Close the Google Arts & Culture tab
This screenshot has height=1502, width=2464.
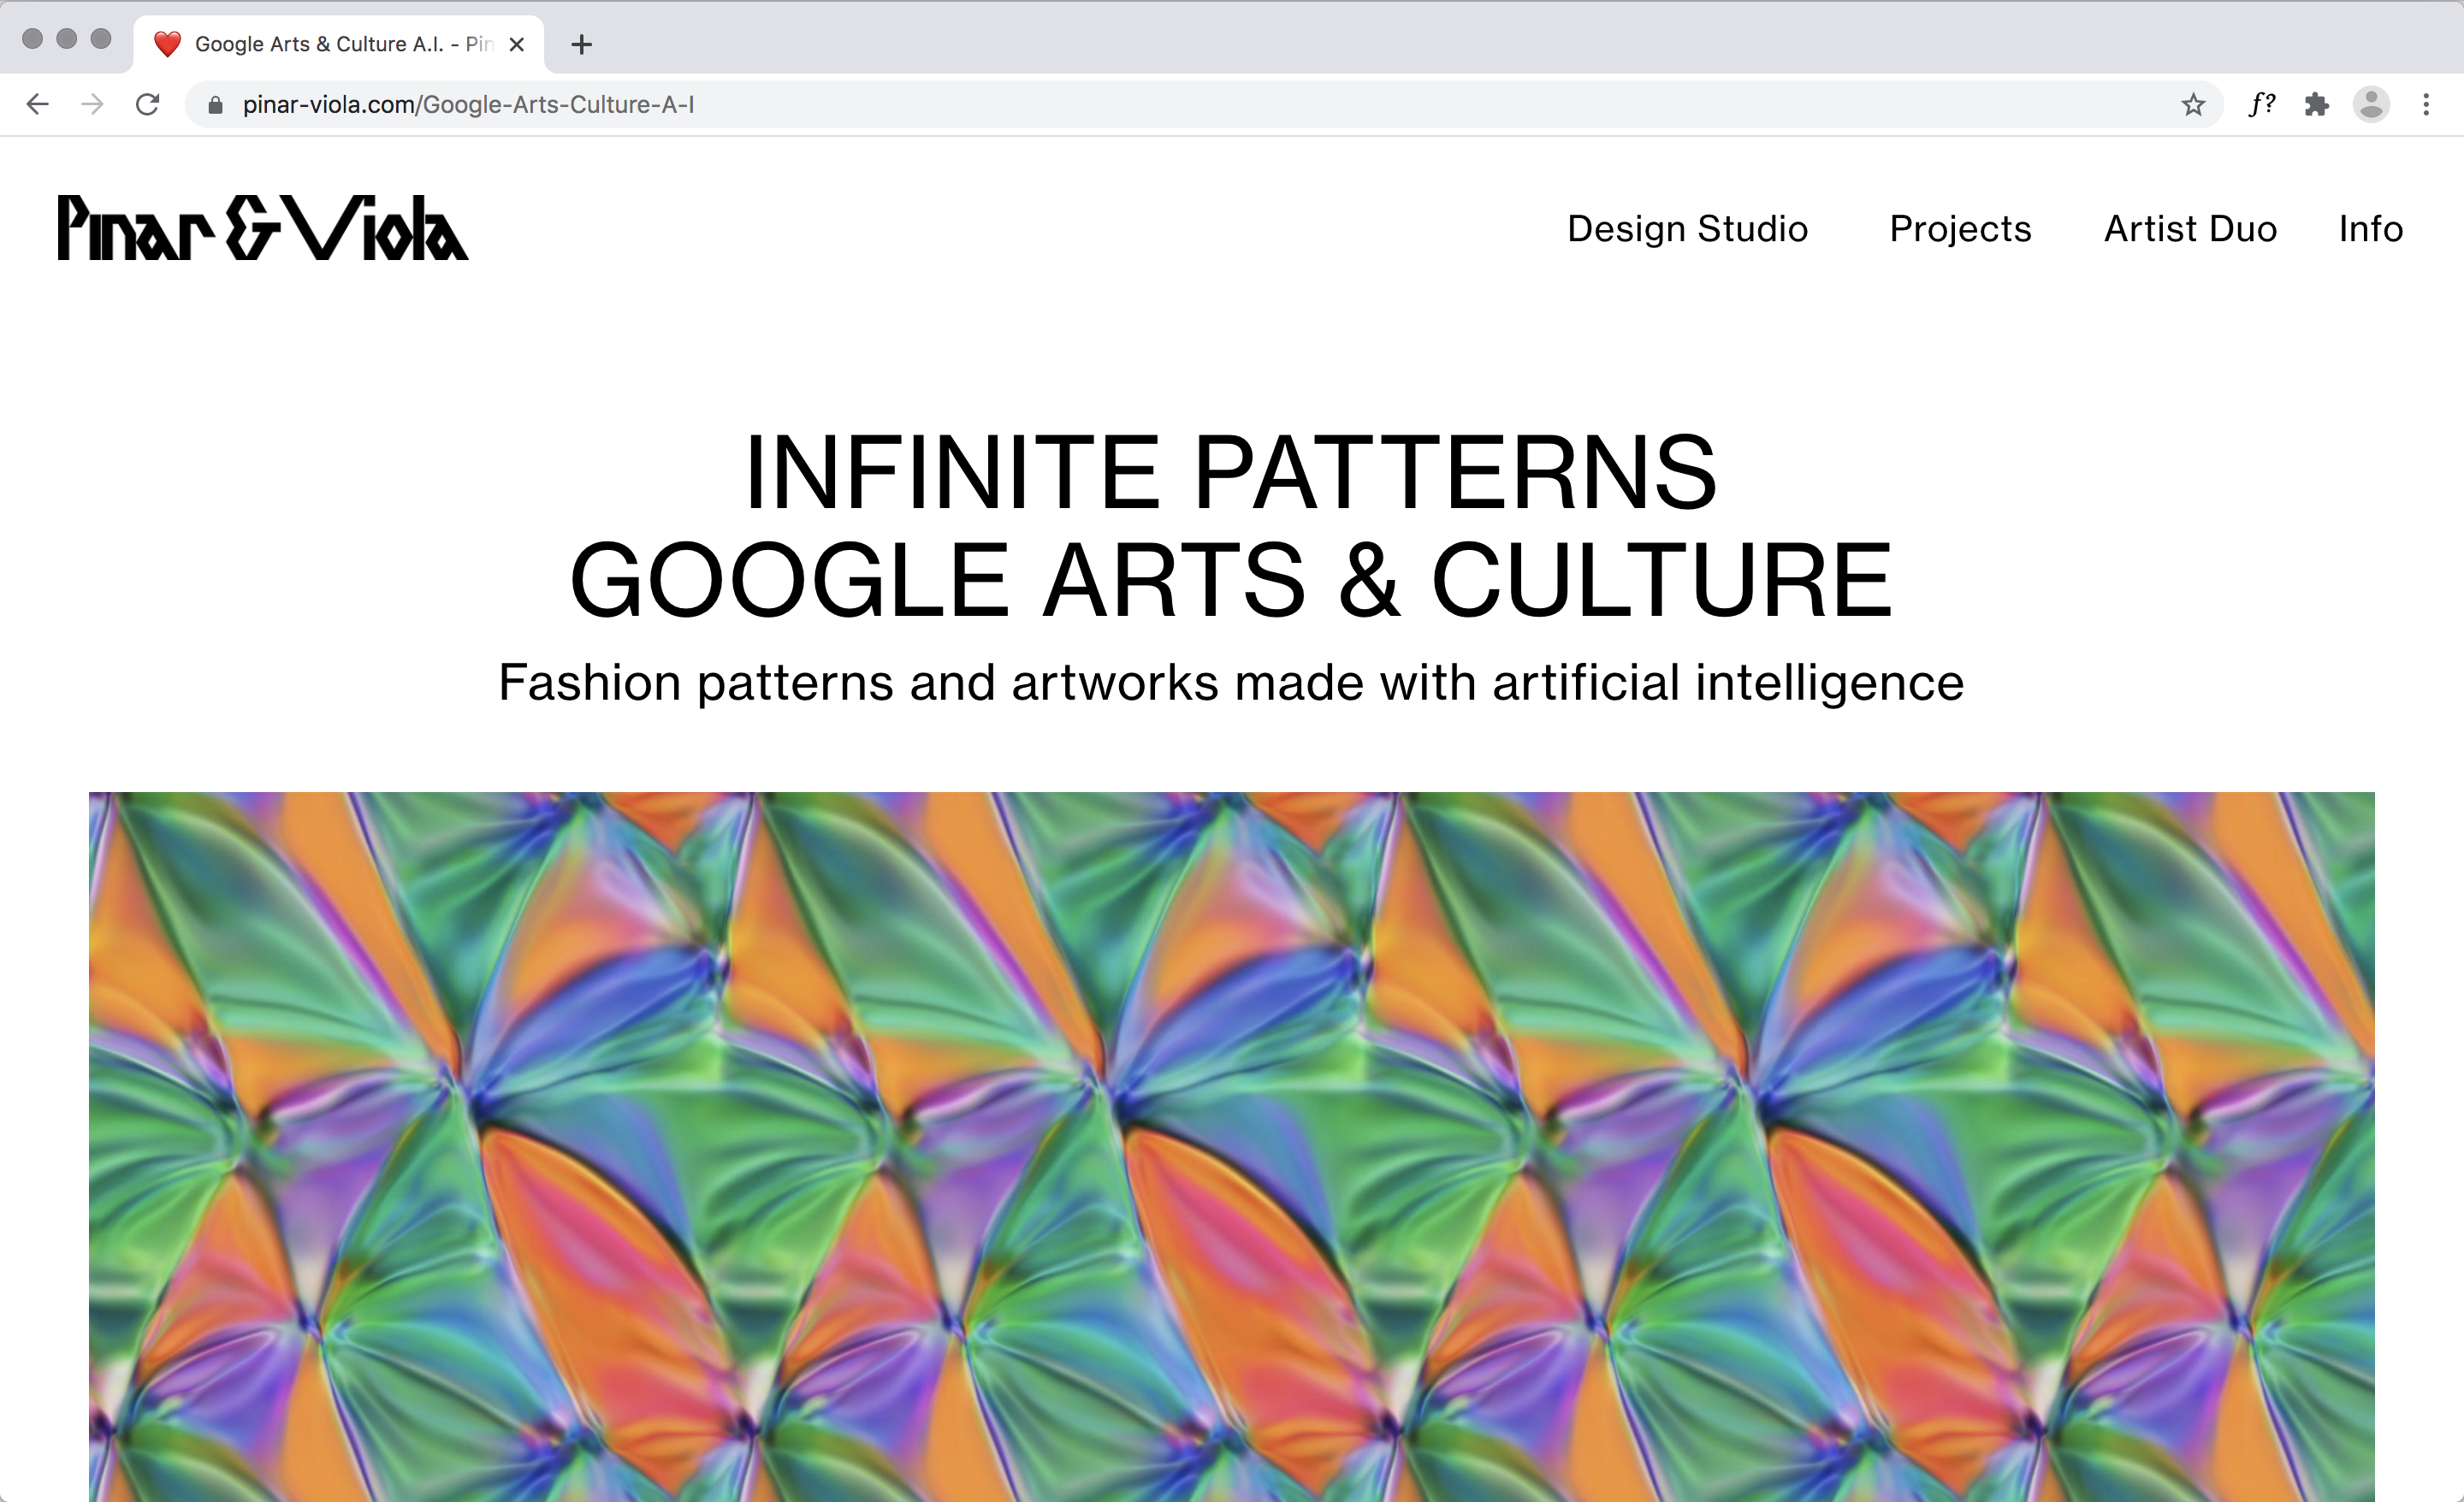coord(516,44)
